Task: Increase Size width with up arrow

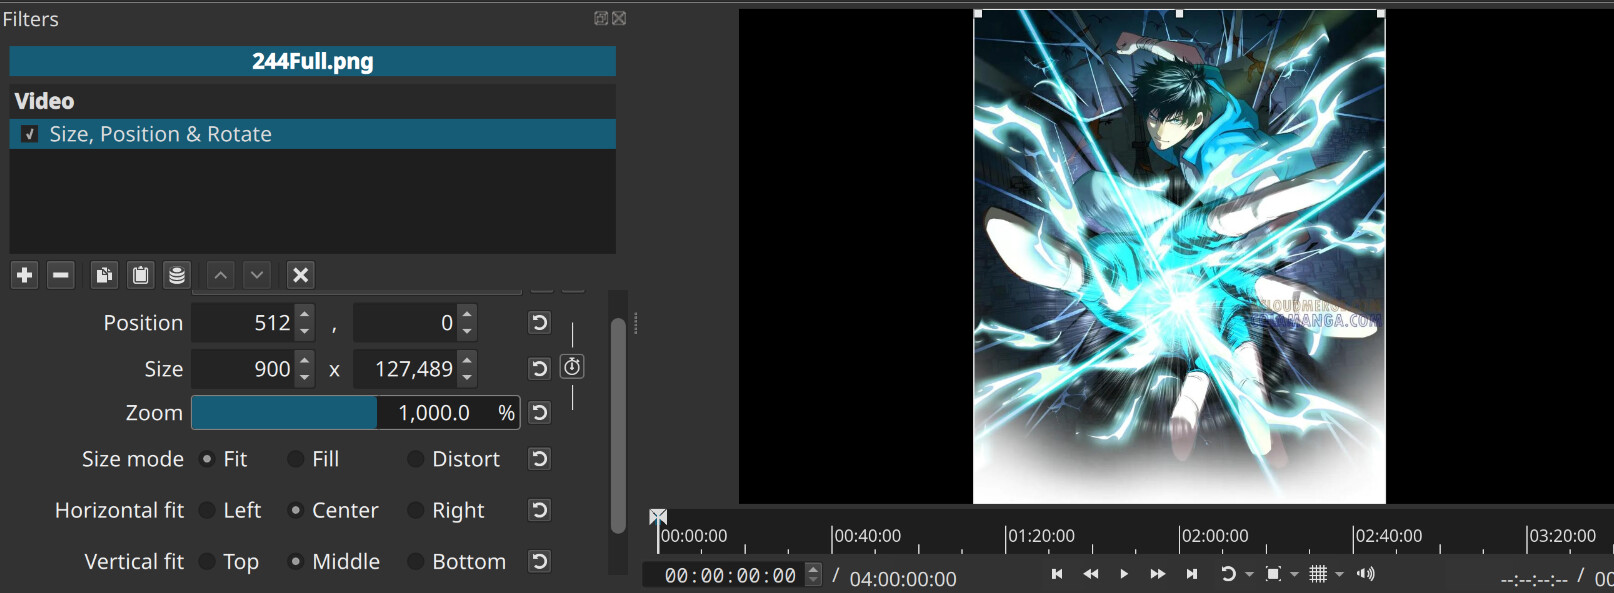Action: pyautogui.click(x=305, y=360)
